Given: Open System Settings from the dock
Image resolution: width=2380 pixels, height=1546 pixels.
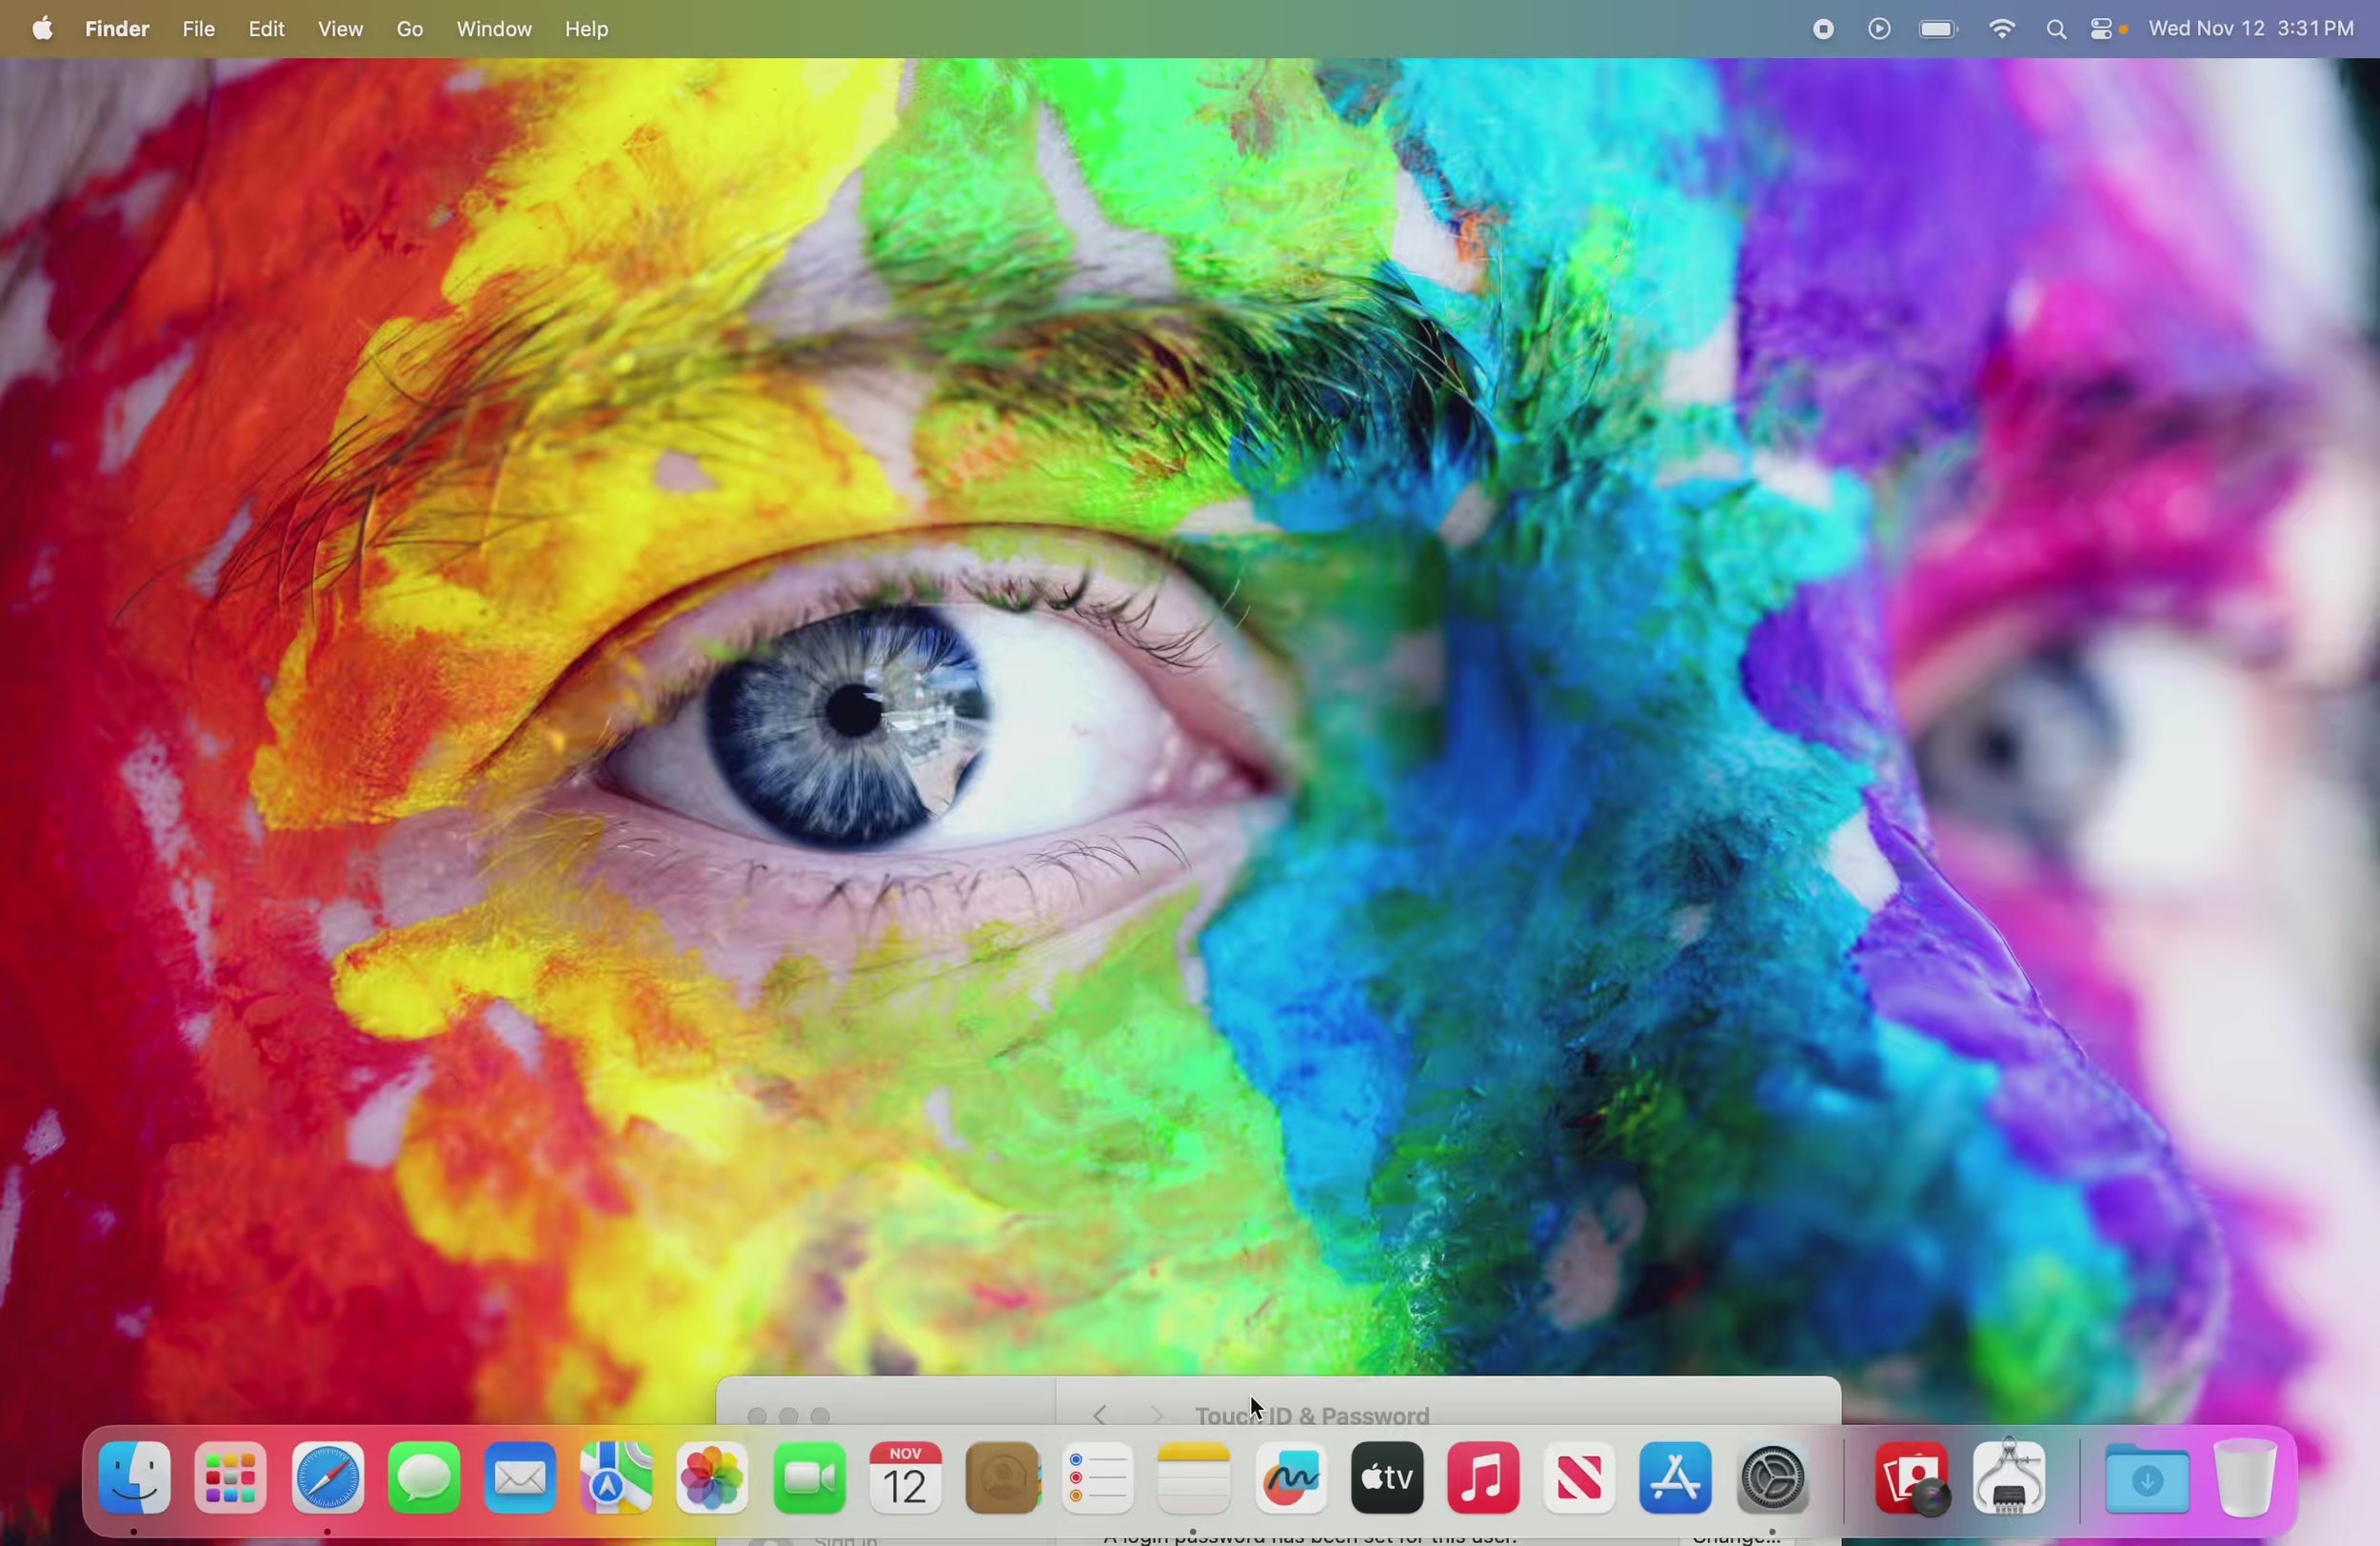Looking at the screenshot, I should click(x=1773, y=1479).
